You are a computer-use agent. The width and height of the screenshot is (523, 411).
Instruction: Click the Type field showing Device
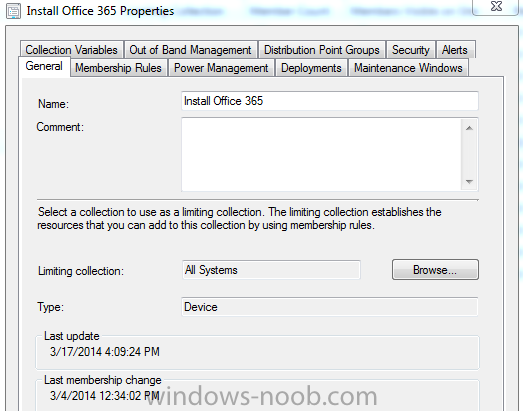point(330,307)
